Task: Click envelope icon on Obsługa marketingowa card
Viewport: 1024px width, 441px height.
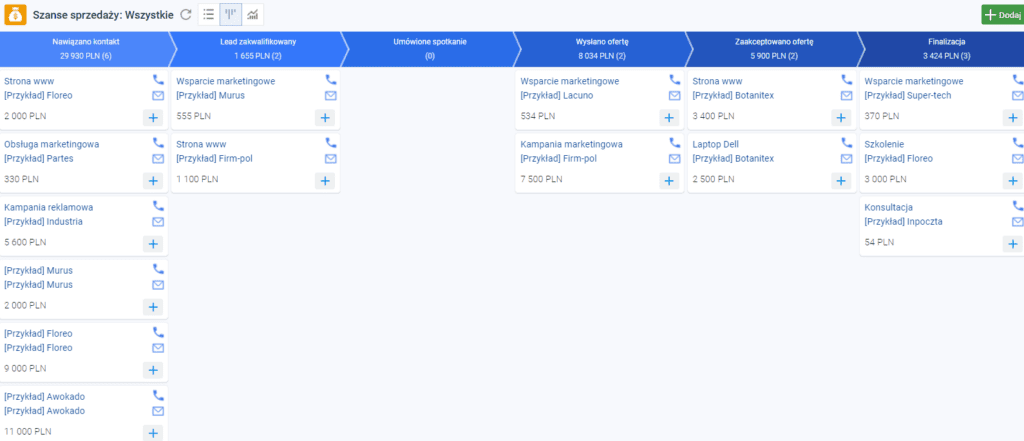Action: (x=158, y=159)
